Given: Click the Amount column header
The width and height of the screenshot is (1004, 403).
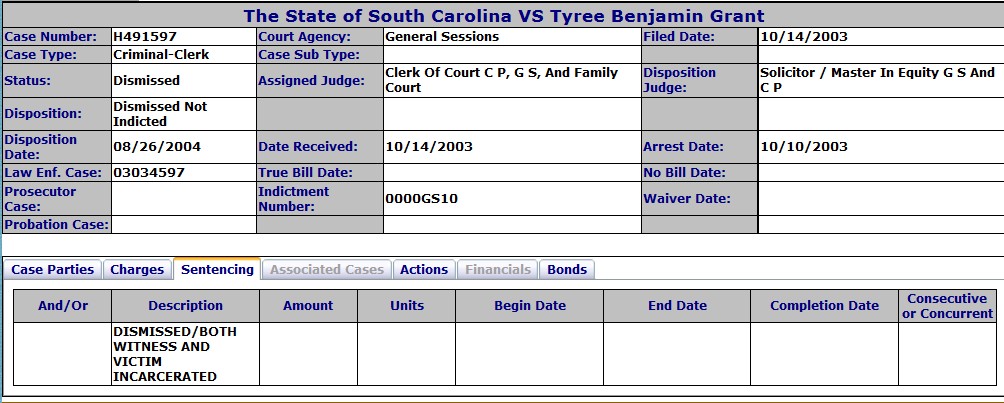Looking at the screenshot, I should [308, 305].
